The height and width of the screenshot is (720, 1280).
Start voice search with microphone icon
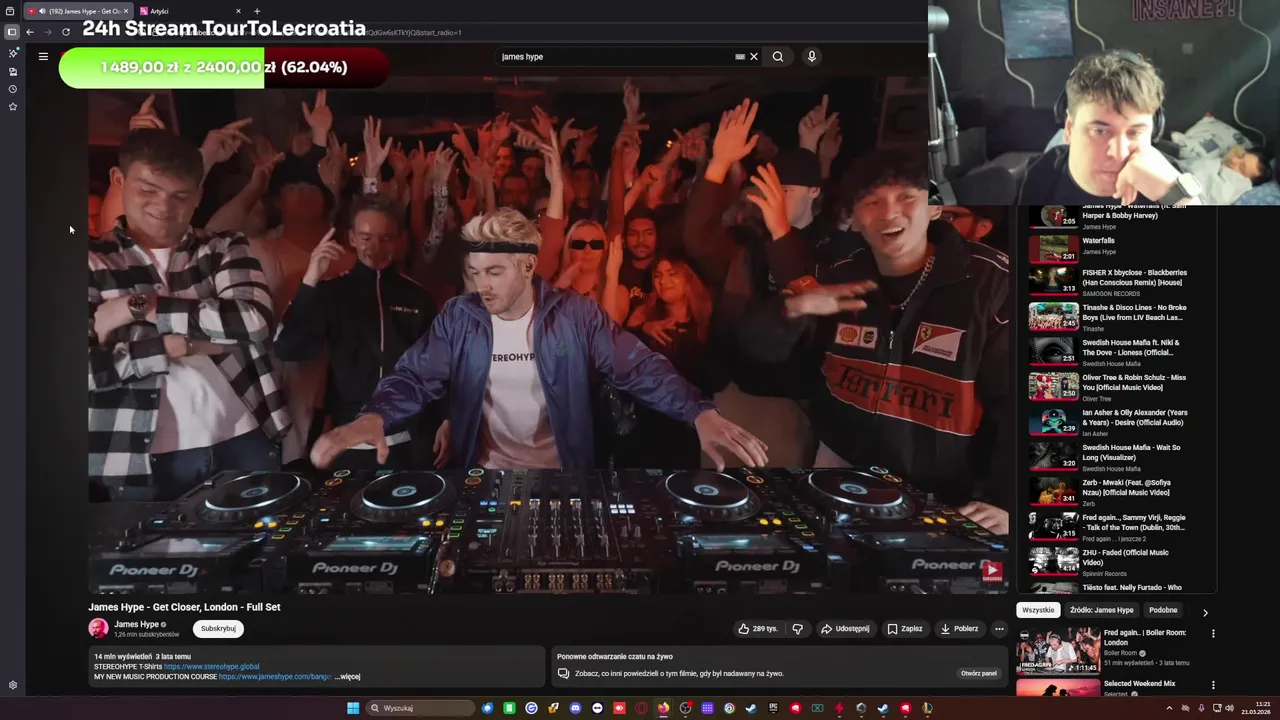(812, 57)
